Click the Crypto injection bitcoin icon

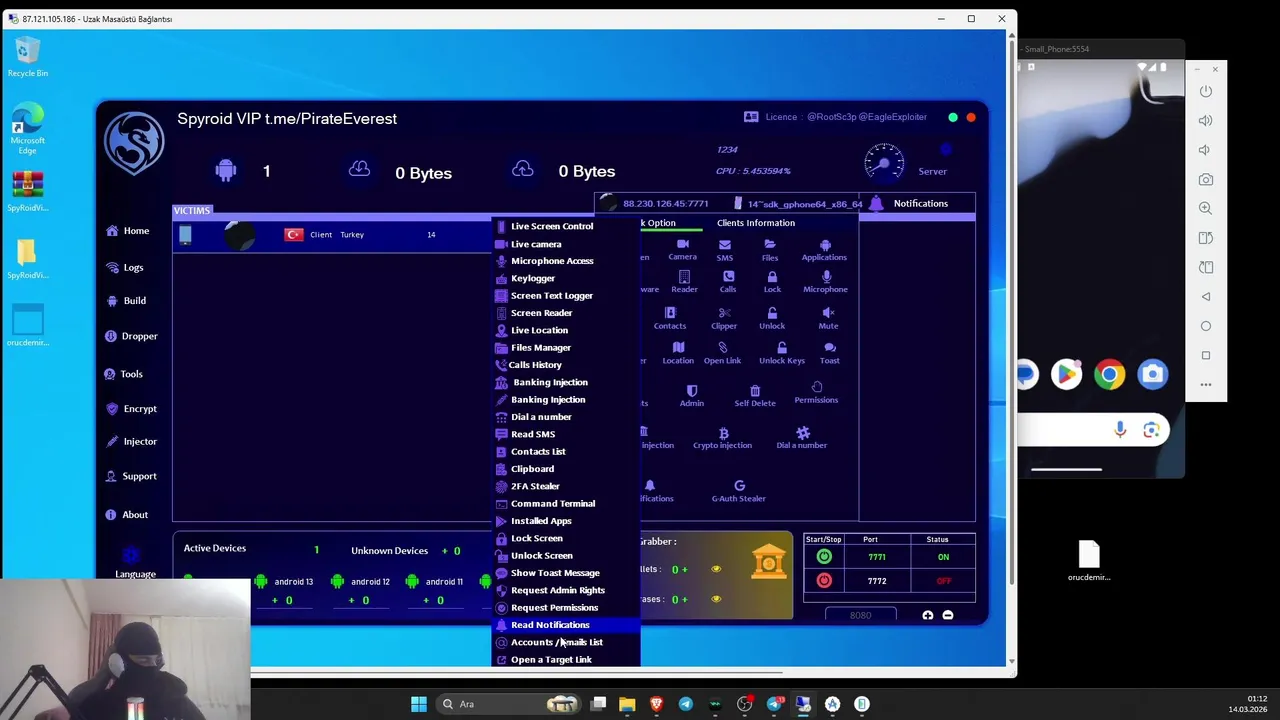tap(722, 438)
